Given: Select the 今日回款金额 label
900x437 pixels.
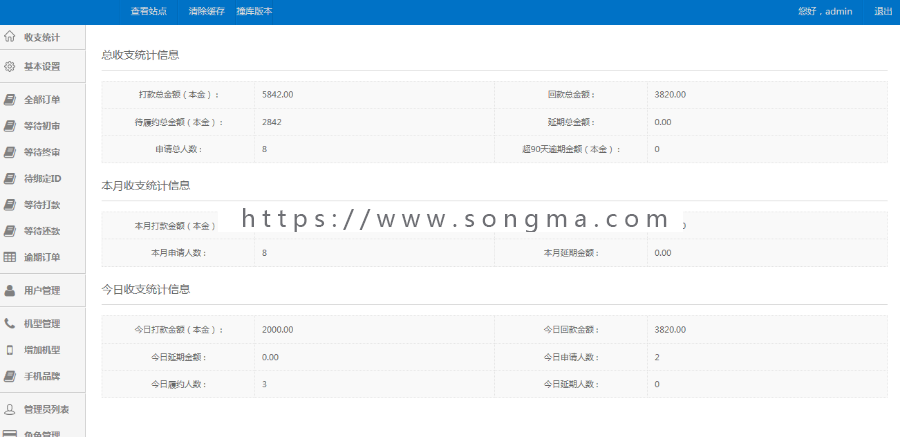Looking at the screenshot, I should 571,330.
